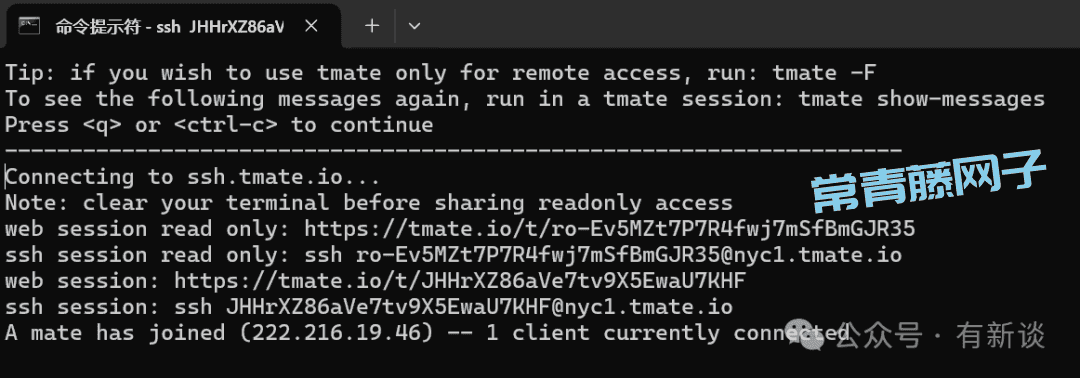Click the "tmate show-messages" command text
Viewport: 1080px width, 378px height.
(x=922, y=98)
